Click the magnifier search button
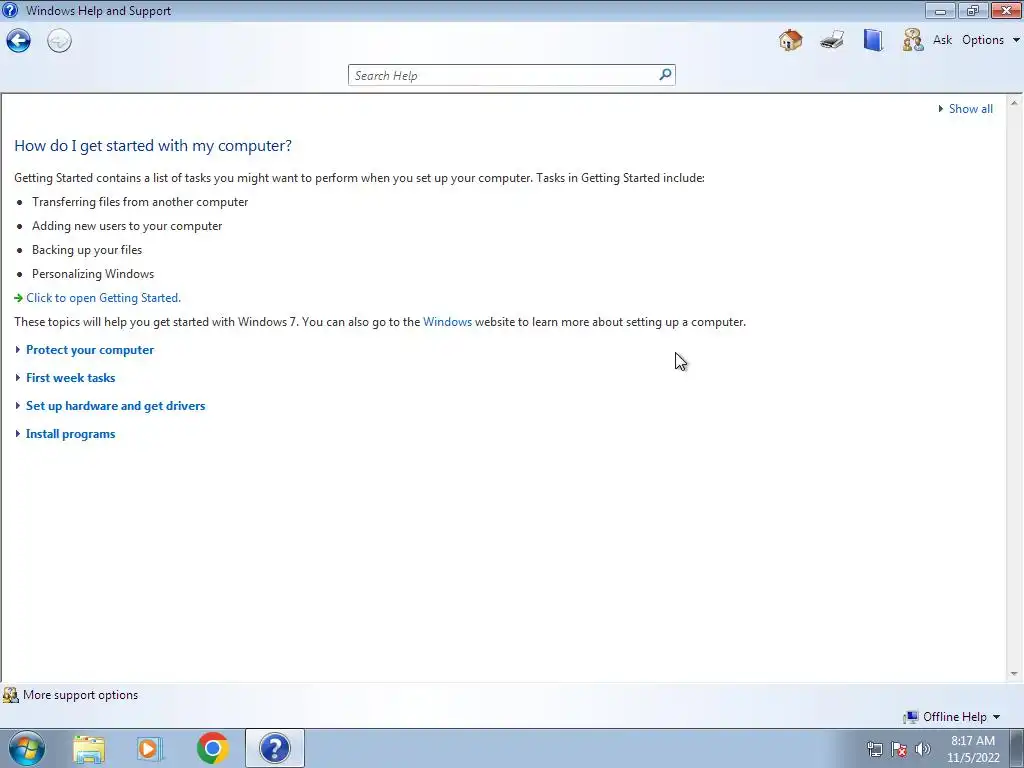Viewport: 1024px width, 768px height. tap(665, 74)
